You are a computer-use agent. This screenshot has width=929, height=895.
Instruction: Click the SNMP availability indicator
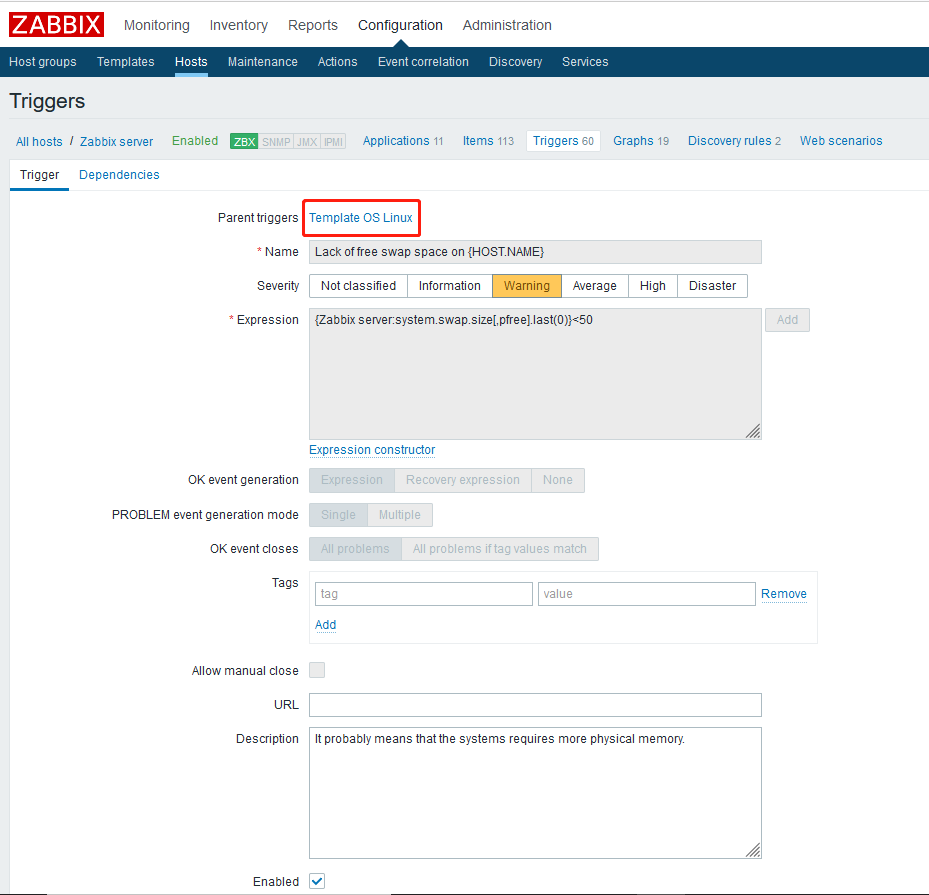tap(276, 142)
